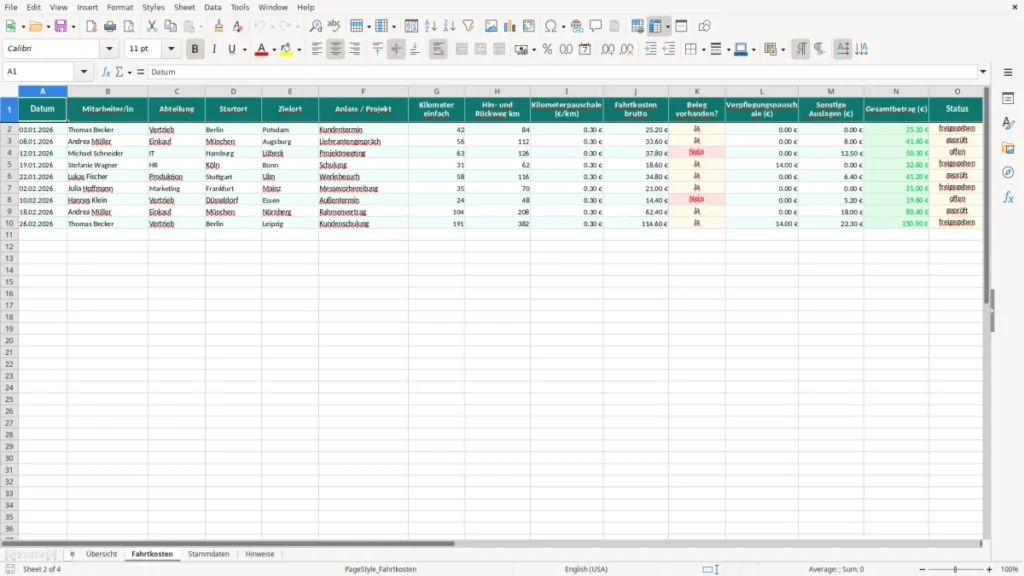Select column G header
The width and height of the screenshot is (1024, 576).
coord(436,91)
